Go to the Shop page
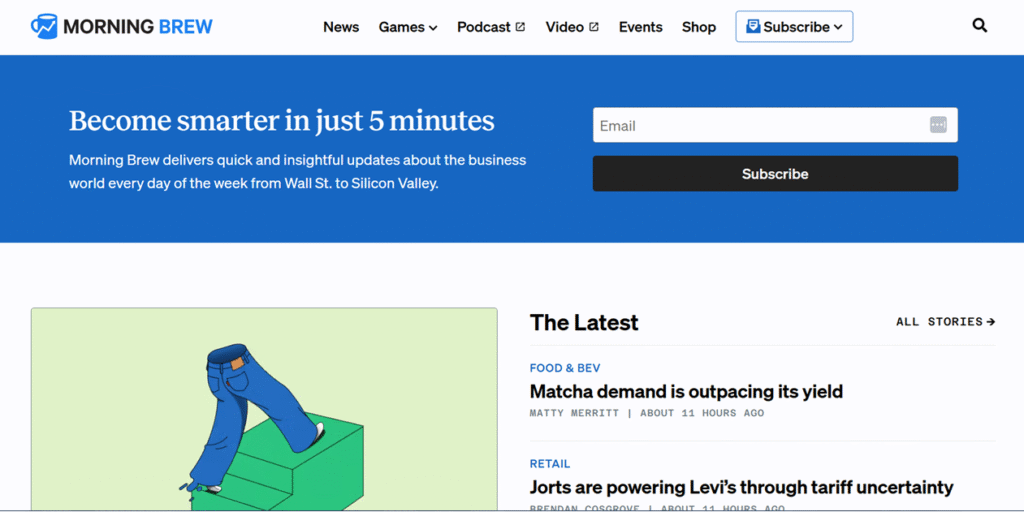This screenshot has width=1024, height=512. (x=699, y=27)
